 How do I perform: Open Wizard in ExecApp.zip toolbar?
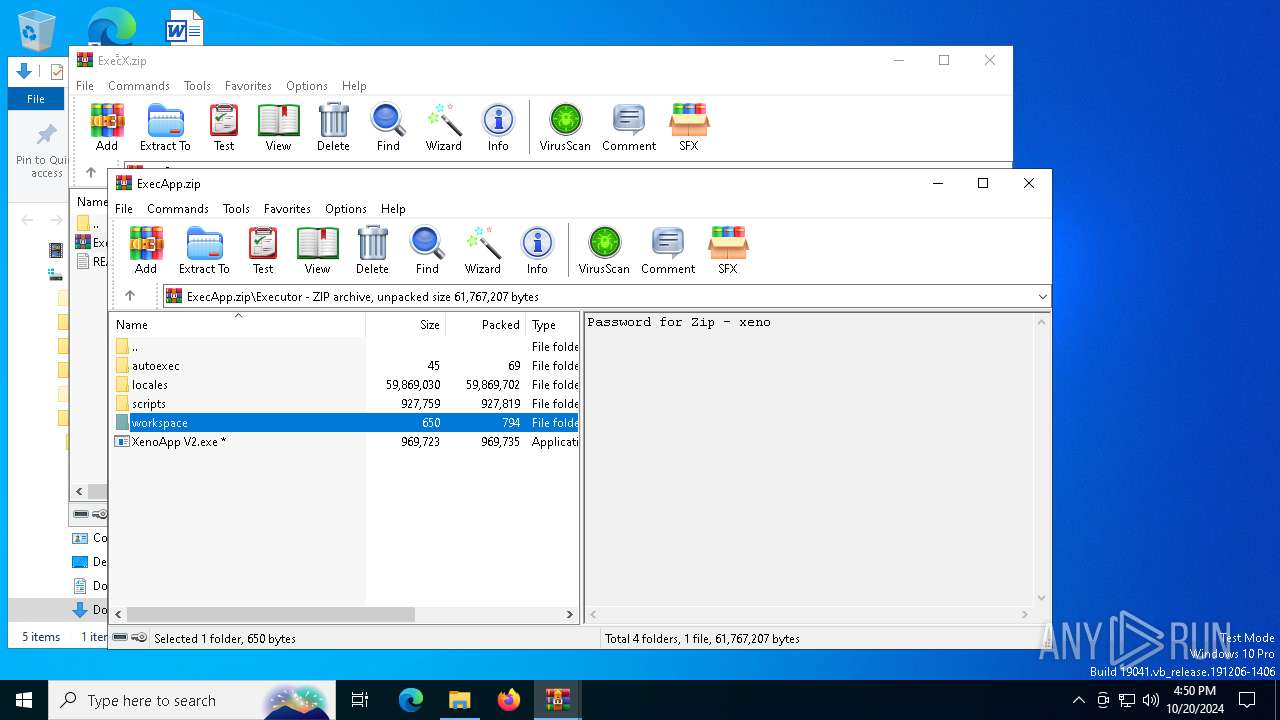482,250
